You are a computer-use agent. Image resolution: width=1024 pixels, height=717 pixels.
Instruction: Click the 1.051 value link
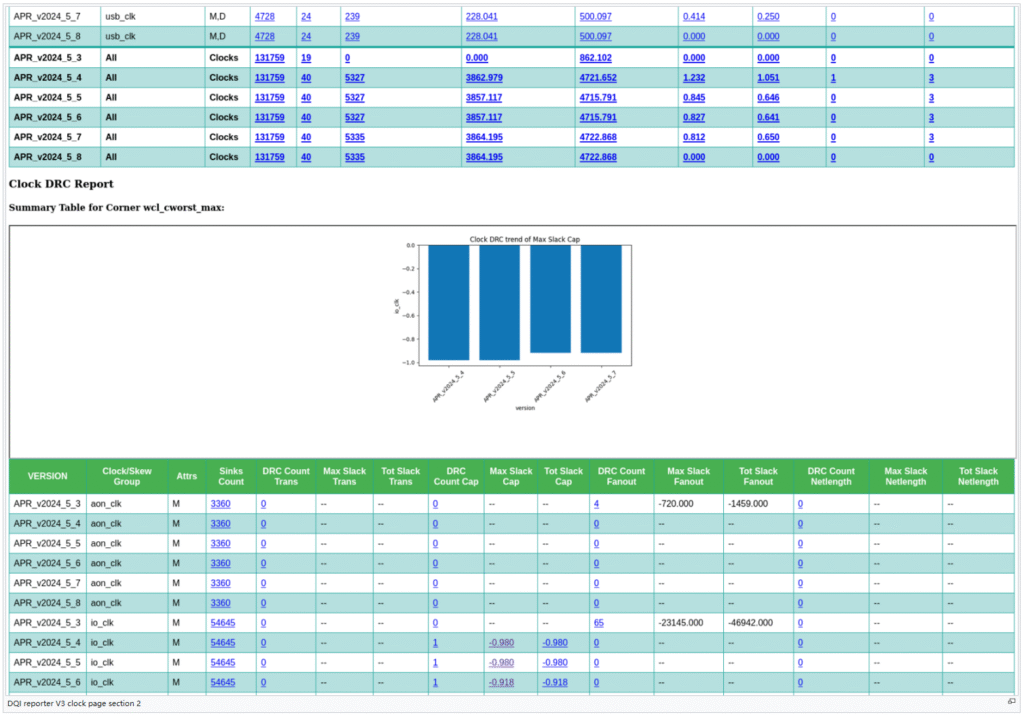coord(768,78)
